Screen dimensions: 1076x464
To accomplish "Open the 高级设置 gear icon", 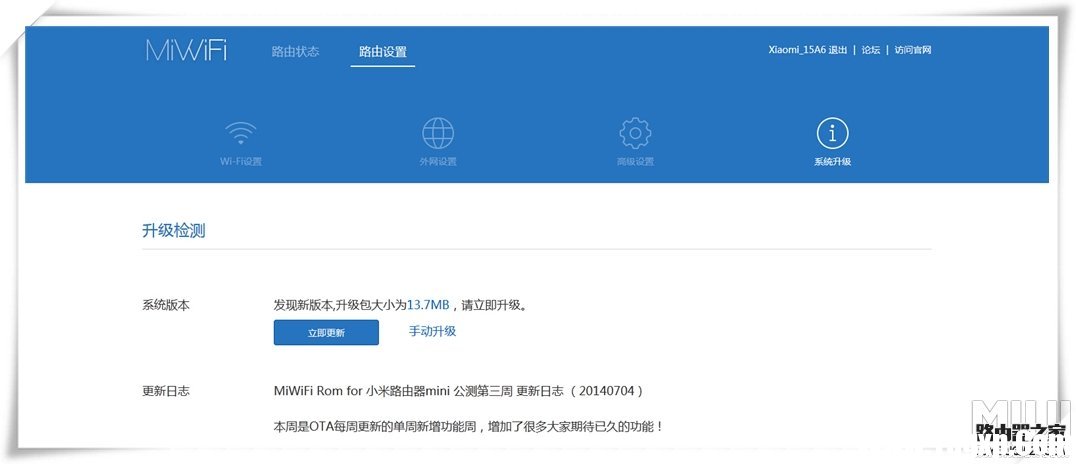I will click(x=635, y=133).
